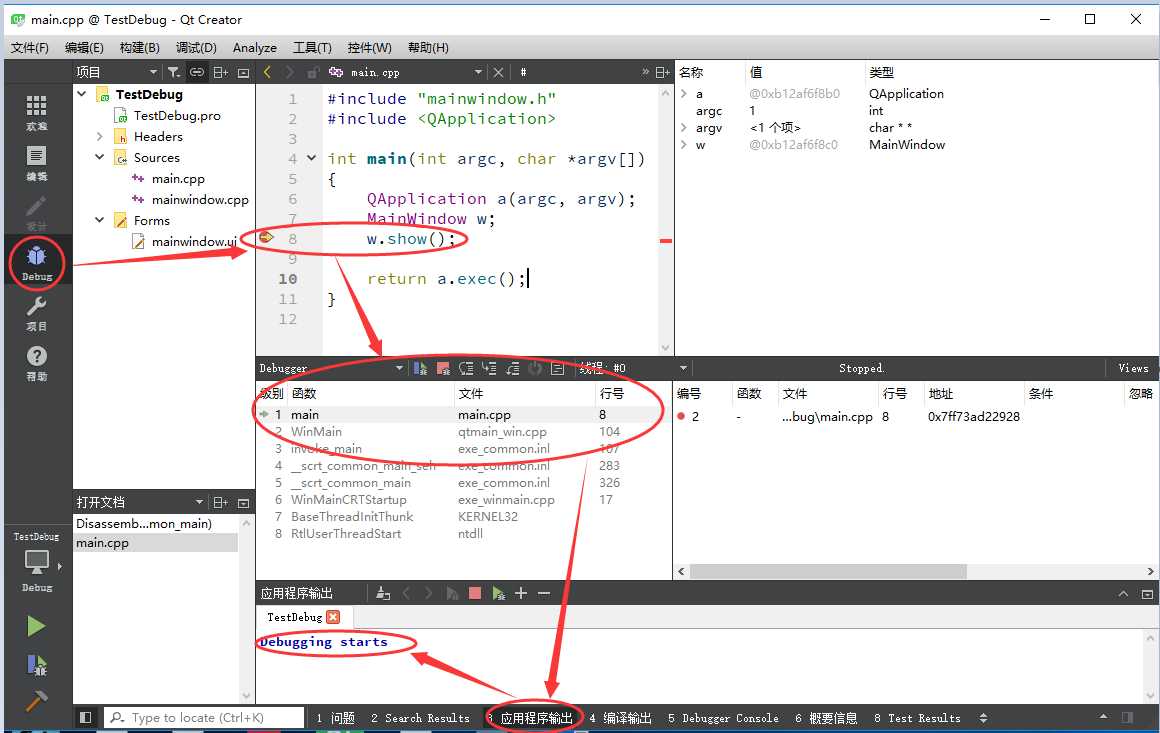This screenshot has width=1160, height=733.
Task: Fold the main function at line 4
Action: [x=311, y=158]
